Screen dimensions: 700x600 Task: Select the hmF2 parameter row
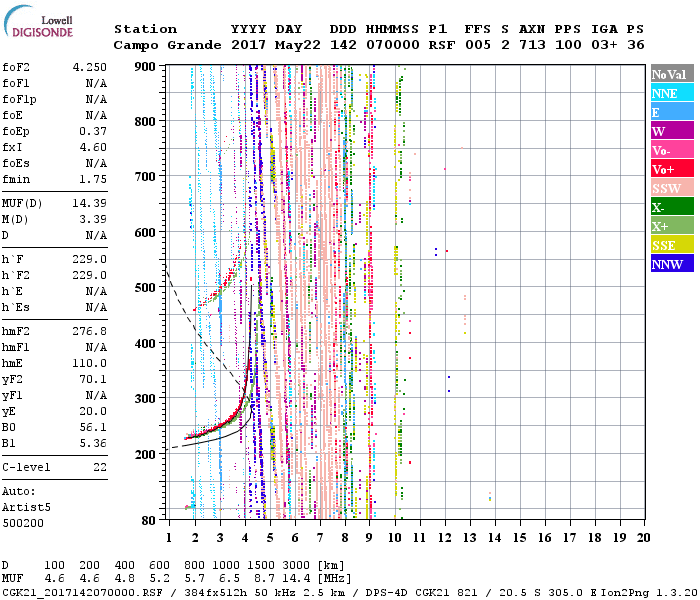tap(55, 331)
